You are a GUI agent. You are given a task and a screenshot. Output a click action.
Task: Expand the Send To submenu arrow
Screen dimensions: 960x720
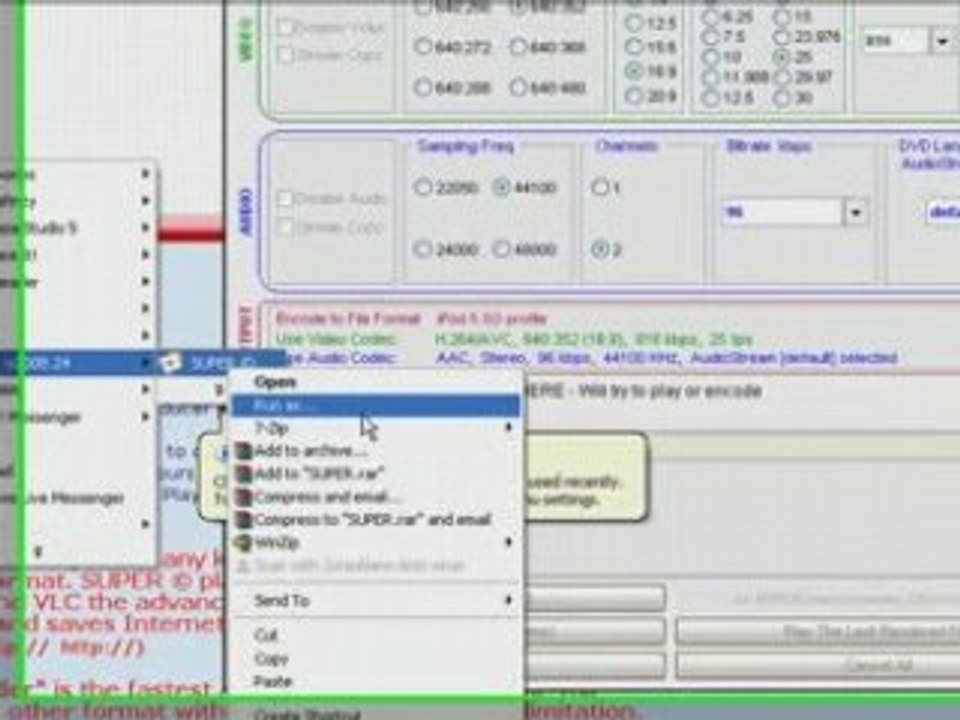point(508,600)
